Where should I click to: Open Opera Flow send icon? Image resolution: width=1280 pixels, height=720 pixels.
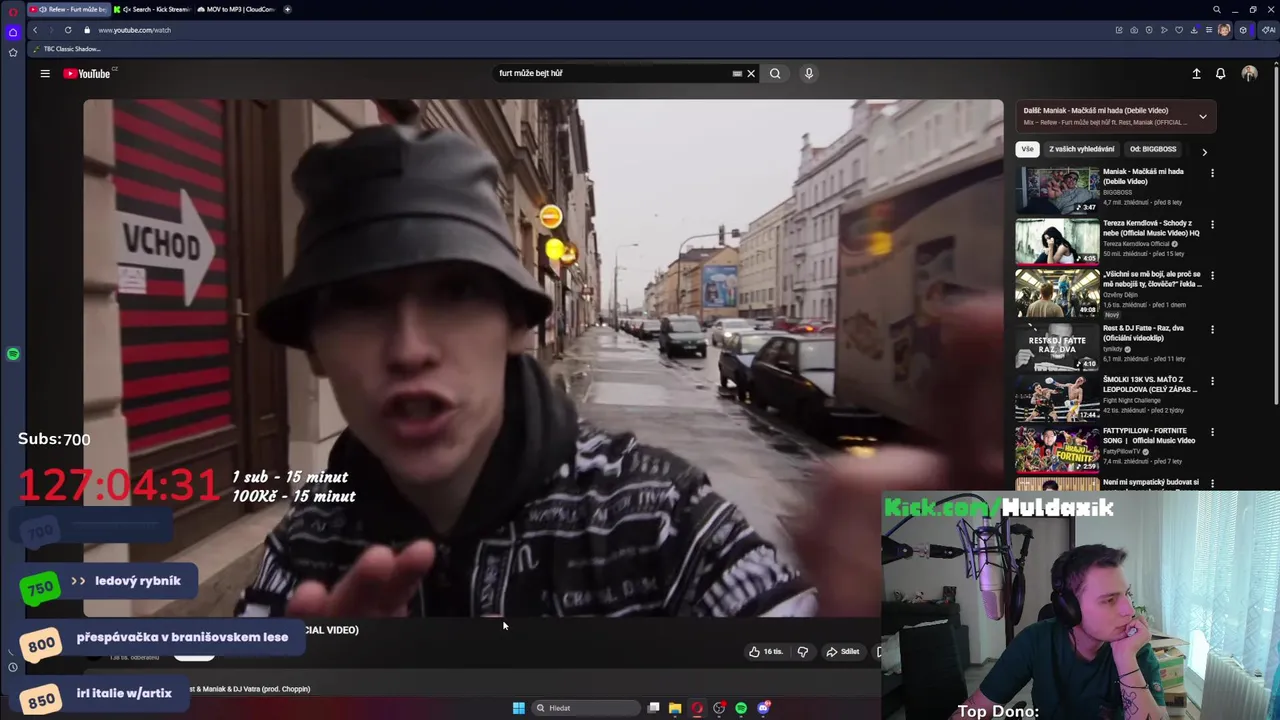click(1164, 30)
